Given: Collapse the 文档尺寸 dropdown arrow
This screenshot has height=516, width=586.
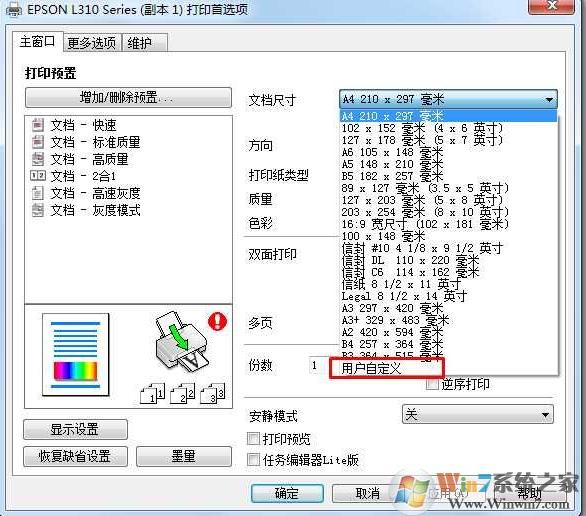Looking at the screenshot, I should pyautogui.click(x=549, y=99).
